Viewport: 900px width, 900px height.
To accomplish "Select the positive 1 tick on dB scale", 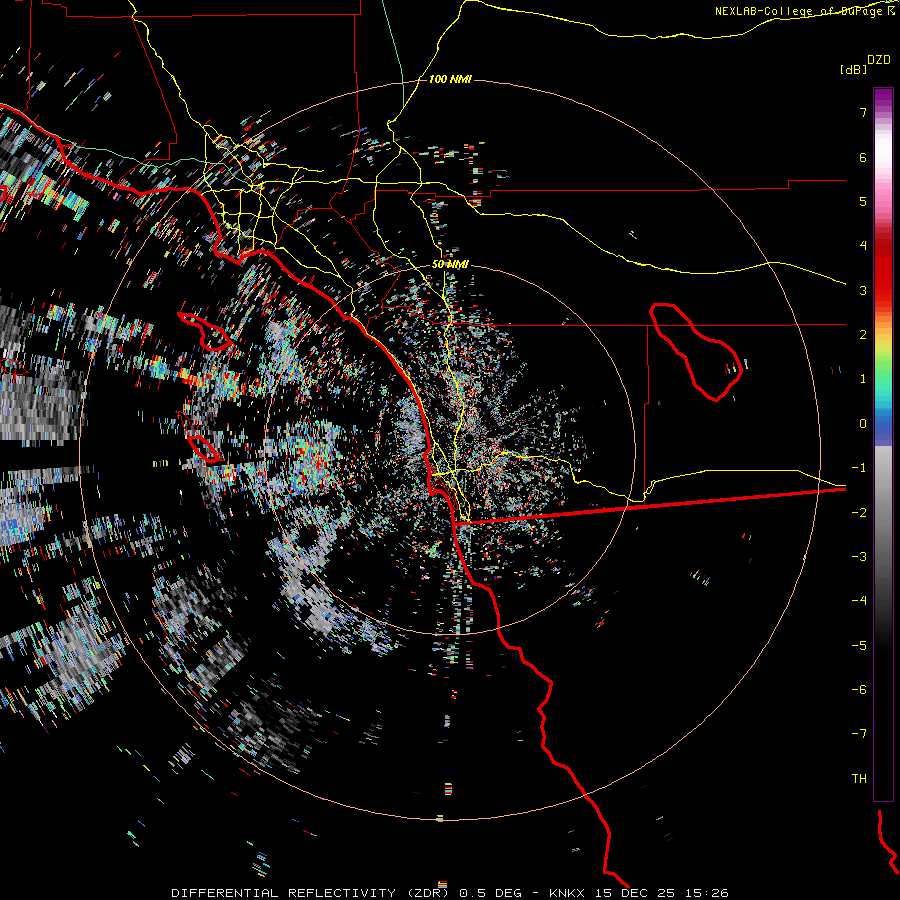I will 863,379.
